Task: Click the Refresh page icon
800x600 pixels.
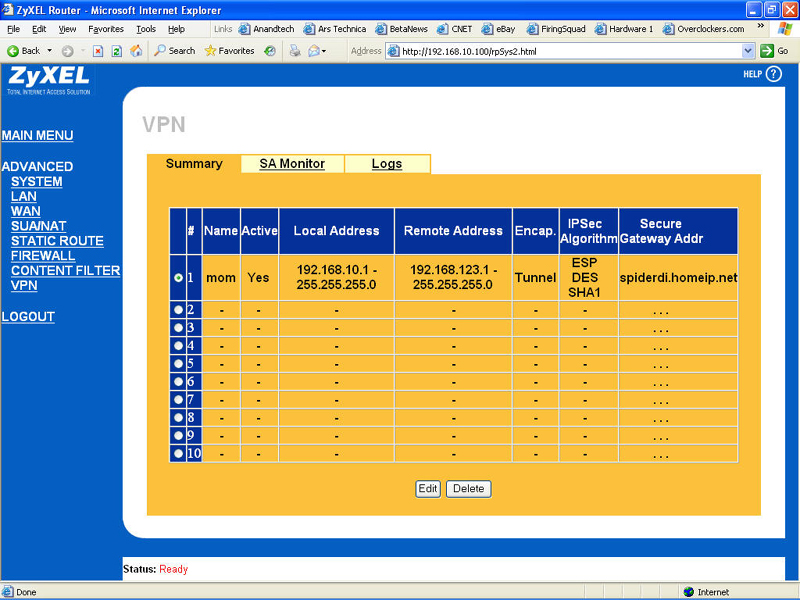Action: [117, 51]
